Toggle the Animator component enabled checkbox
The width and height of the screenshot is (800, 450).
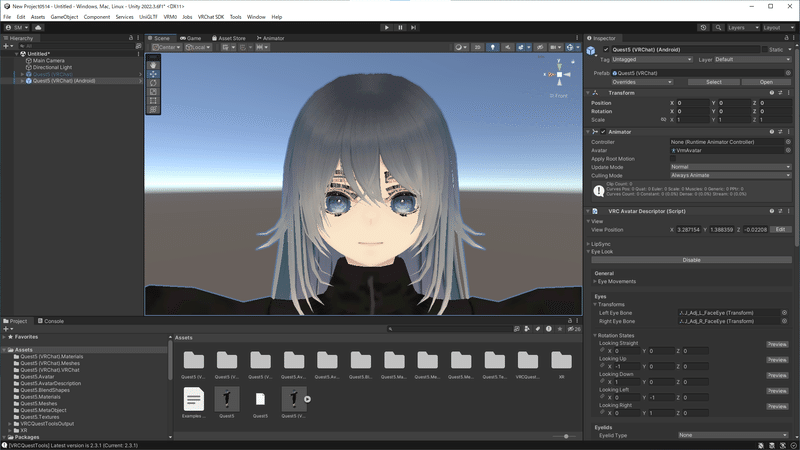pos(603,132)
